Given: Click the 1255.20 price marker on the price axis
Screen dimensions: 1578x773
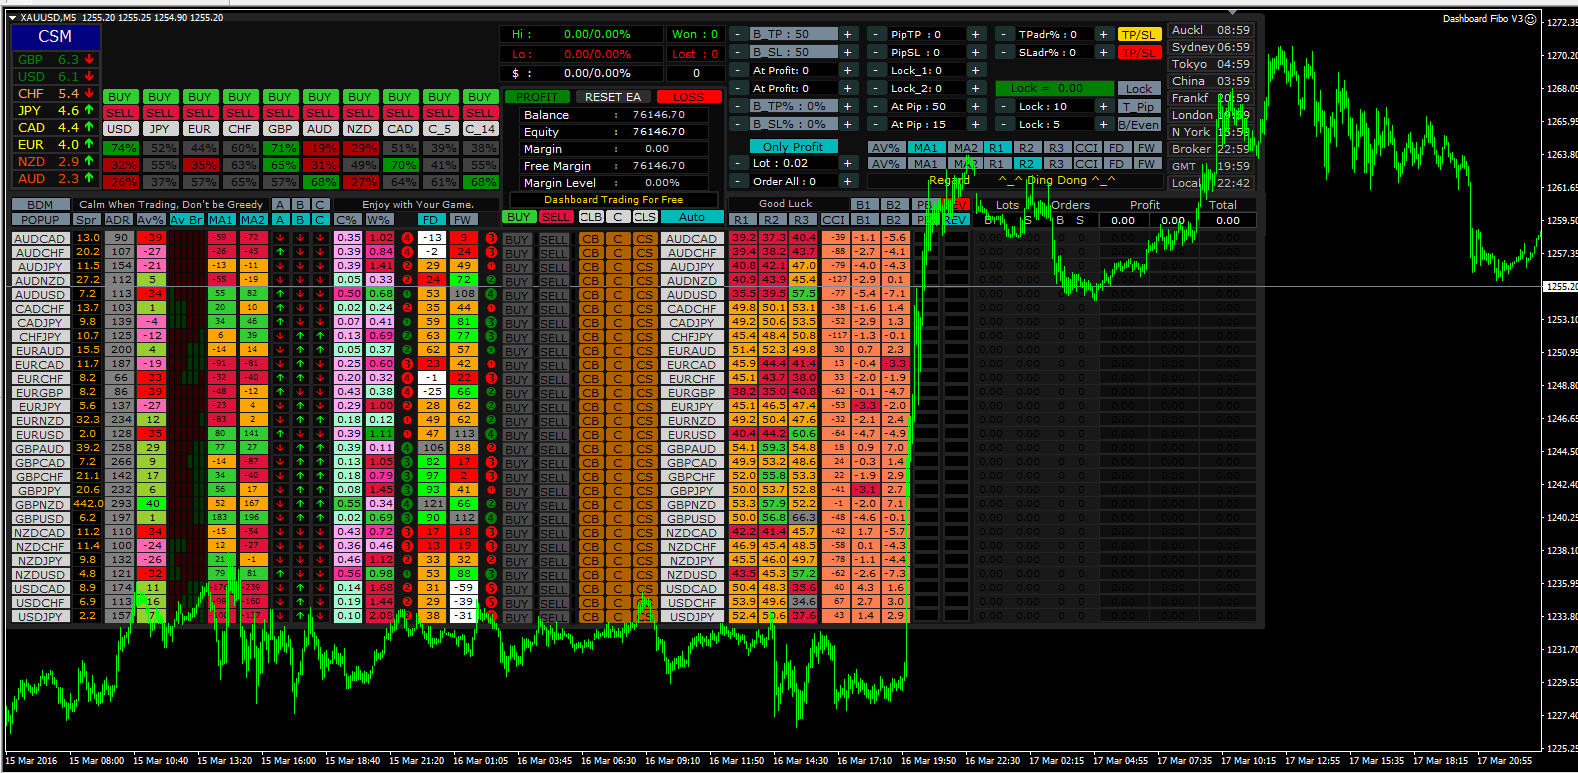Looking at the screenshot, I should pos(1561,287).
